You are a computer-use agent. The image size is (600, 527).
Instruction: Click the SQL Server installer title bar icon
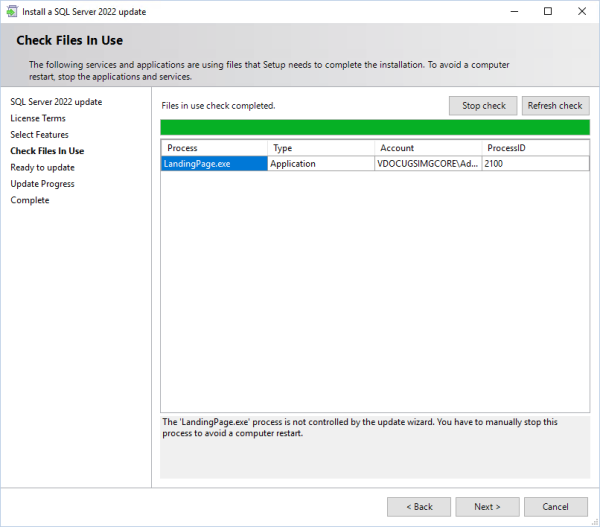pyautogui.click(x=12, y=11)
